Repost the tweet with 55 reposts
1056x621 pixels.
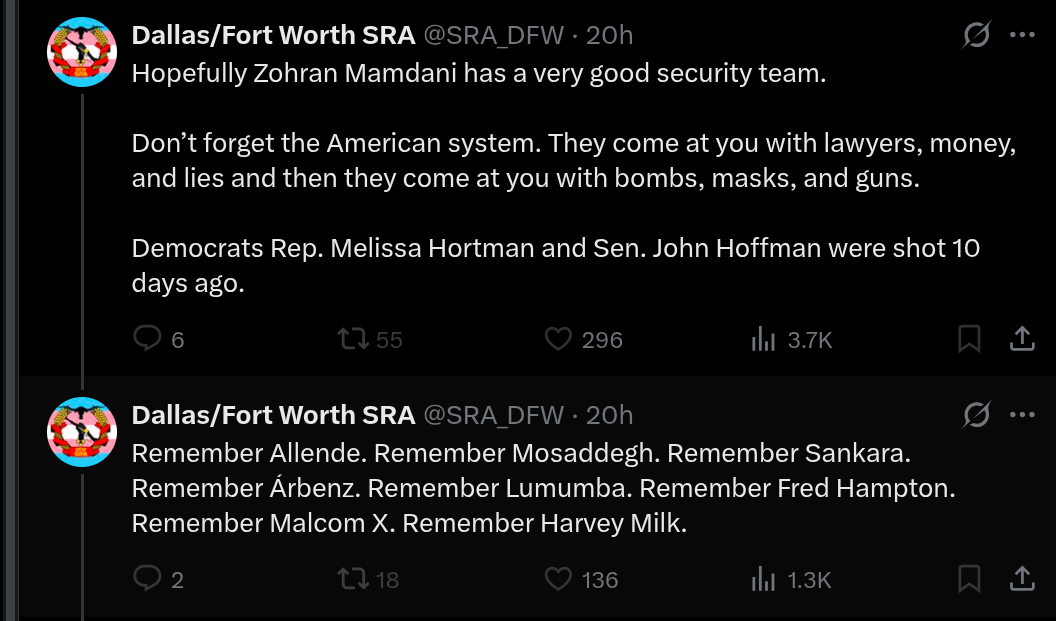353,340
